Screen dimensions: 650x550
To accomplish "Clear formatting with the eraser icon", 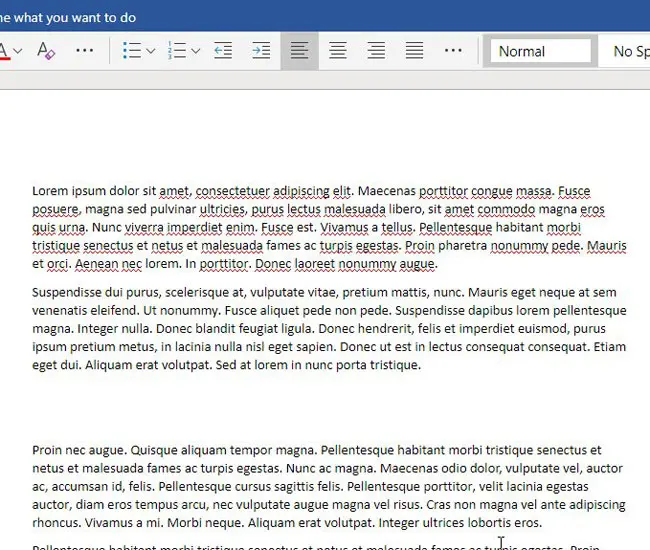I will (46, 51).
